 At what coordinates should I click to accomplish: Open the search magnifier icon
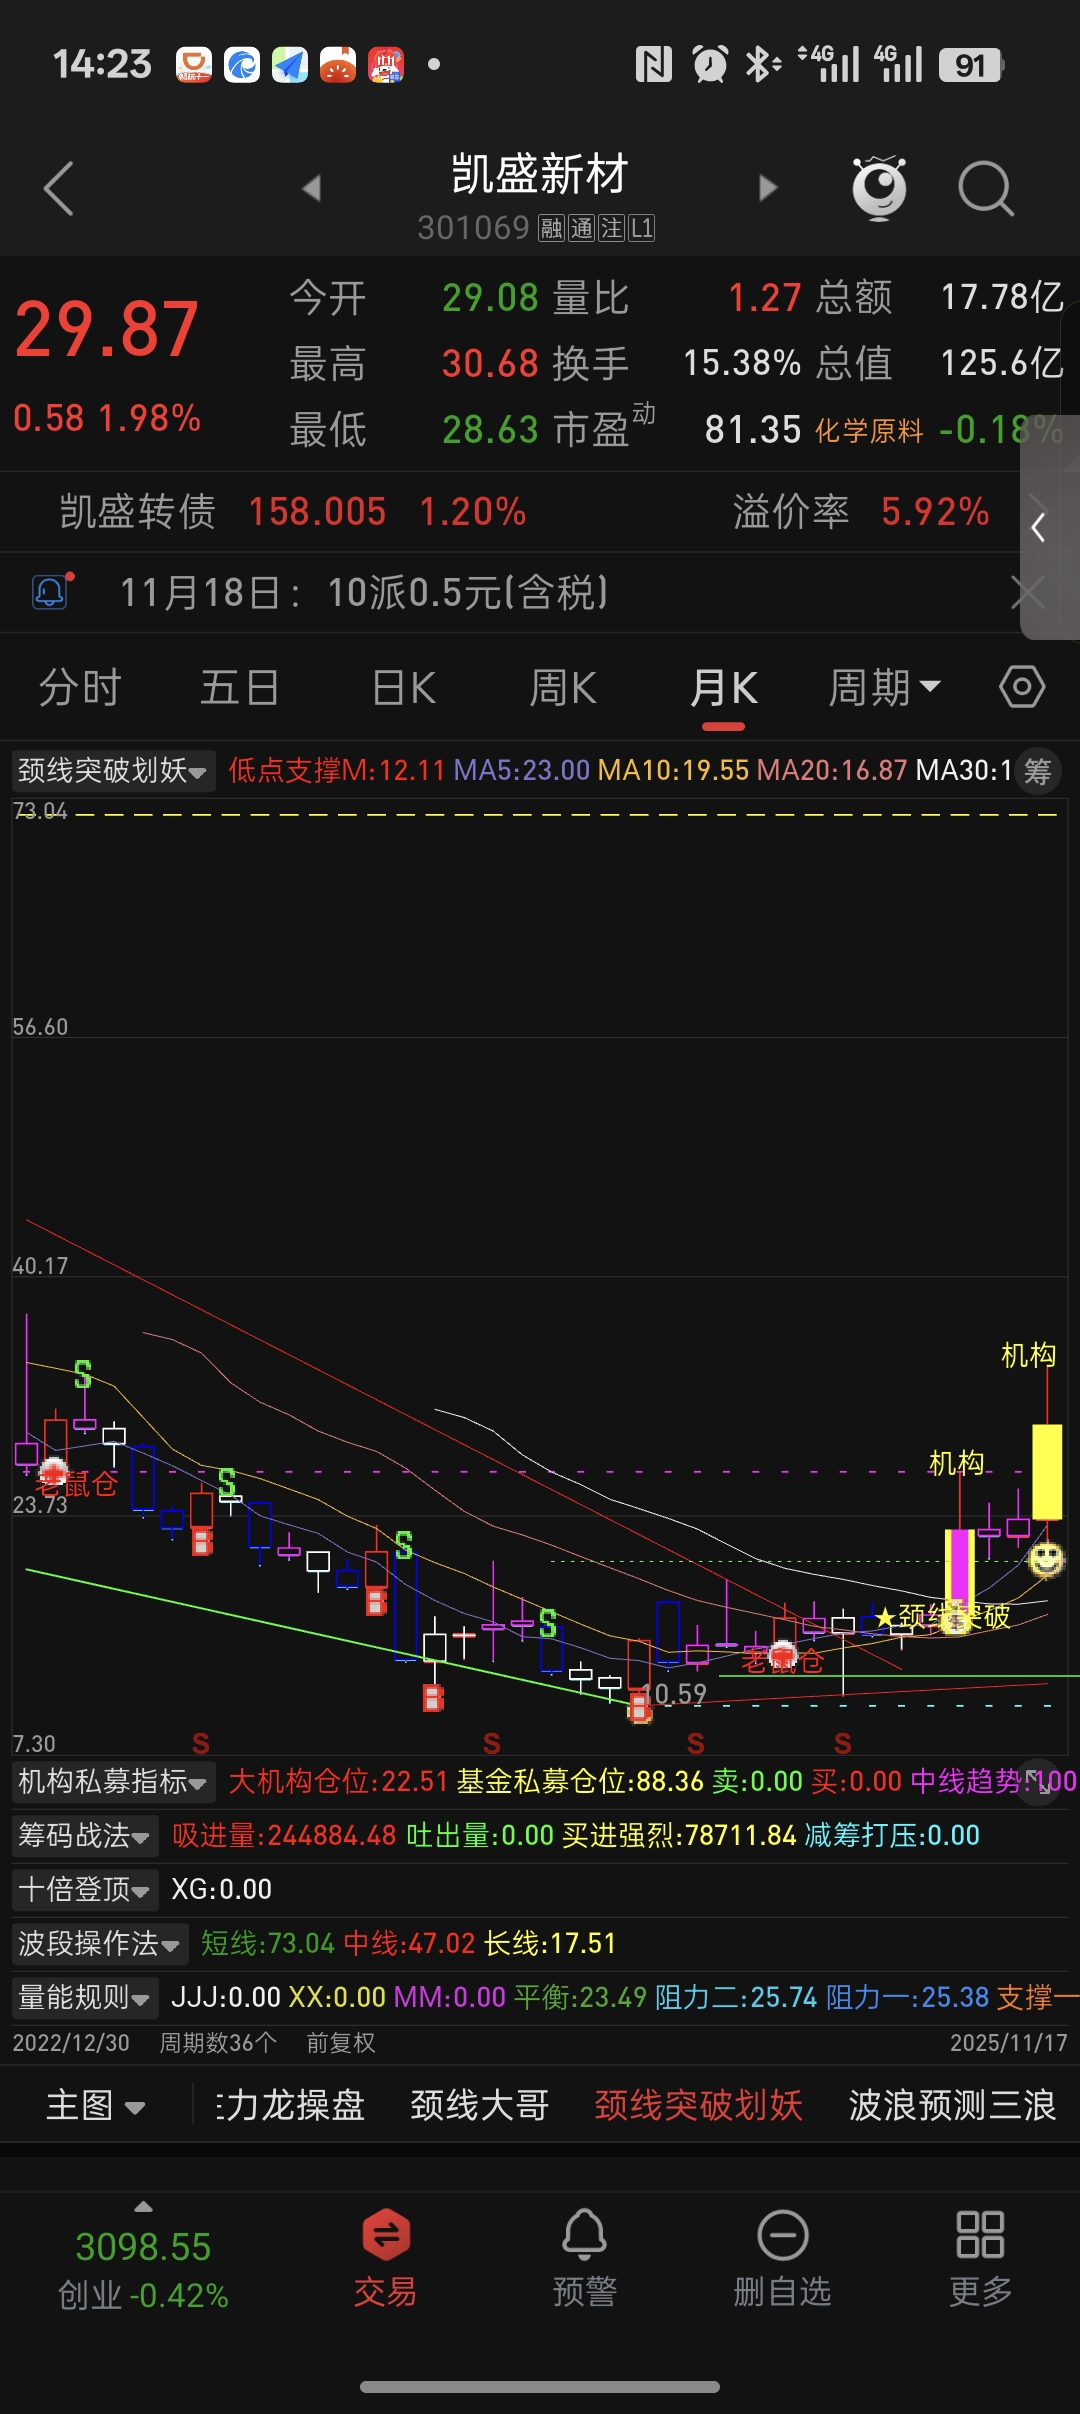point(986,188)
